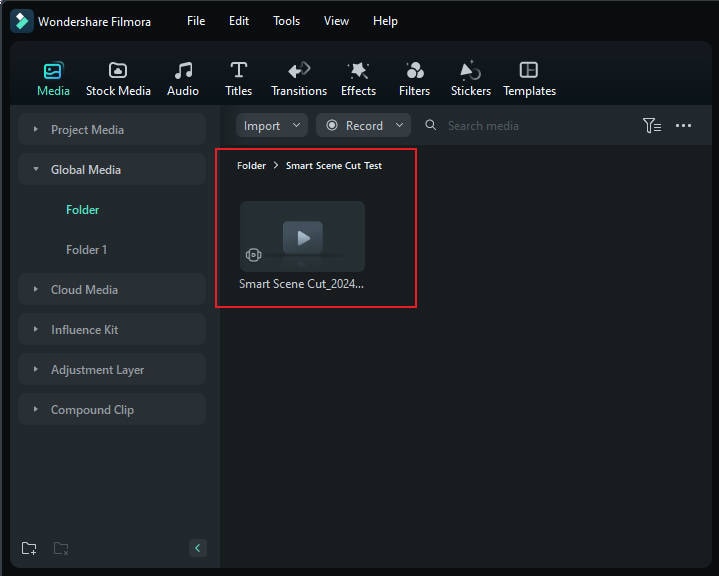719x576 pixels.
Task: Expand the Project Media section
Action: 112,129
